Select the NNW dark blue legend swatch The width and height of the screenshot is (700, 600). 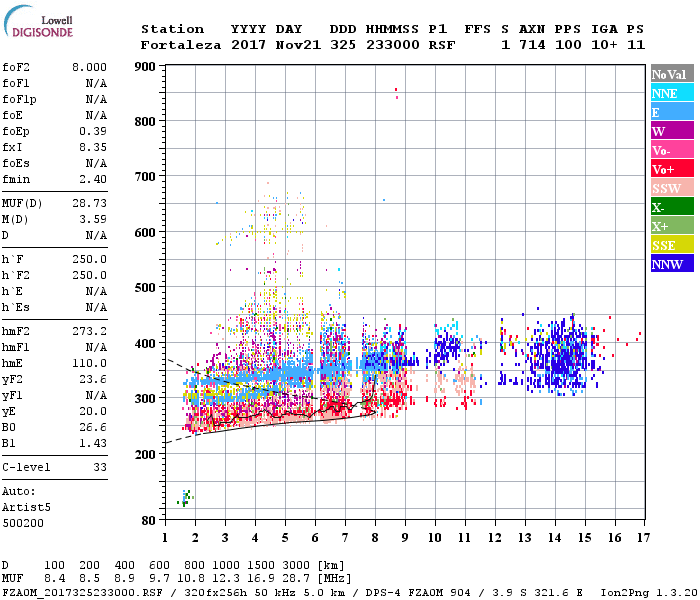click(x=672, y=263)
